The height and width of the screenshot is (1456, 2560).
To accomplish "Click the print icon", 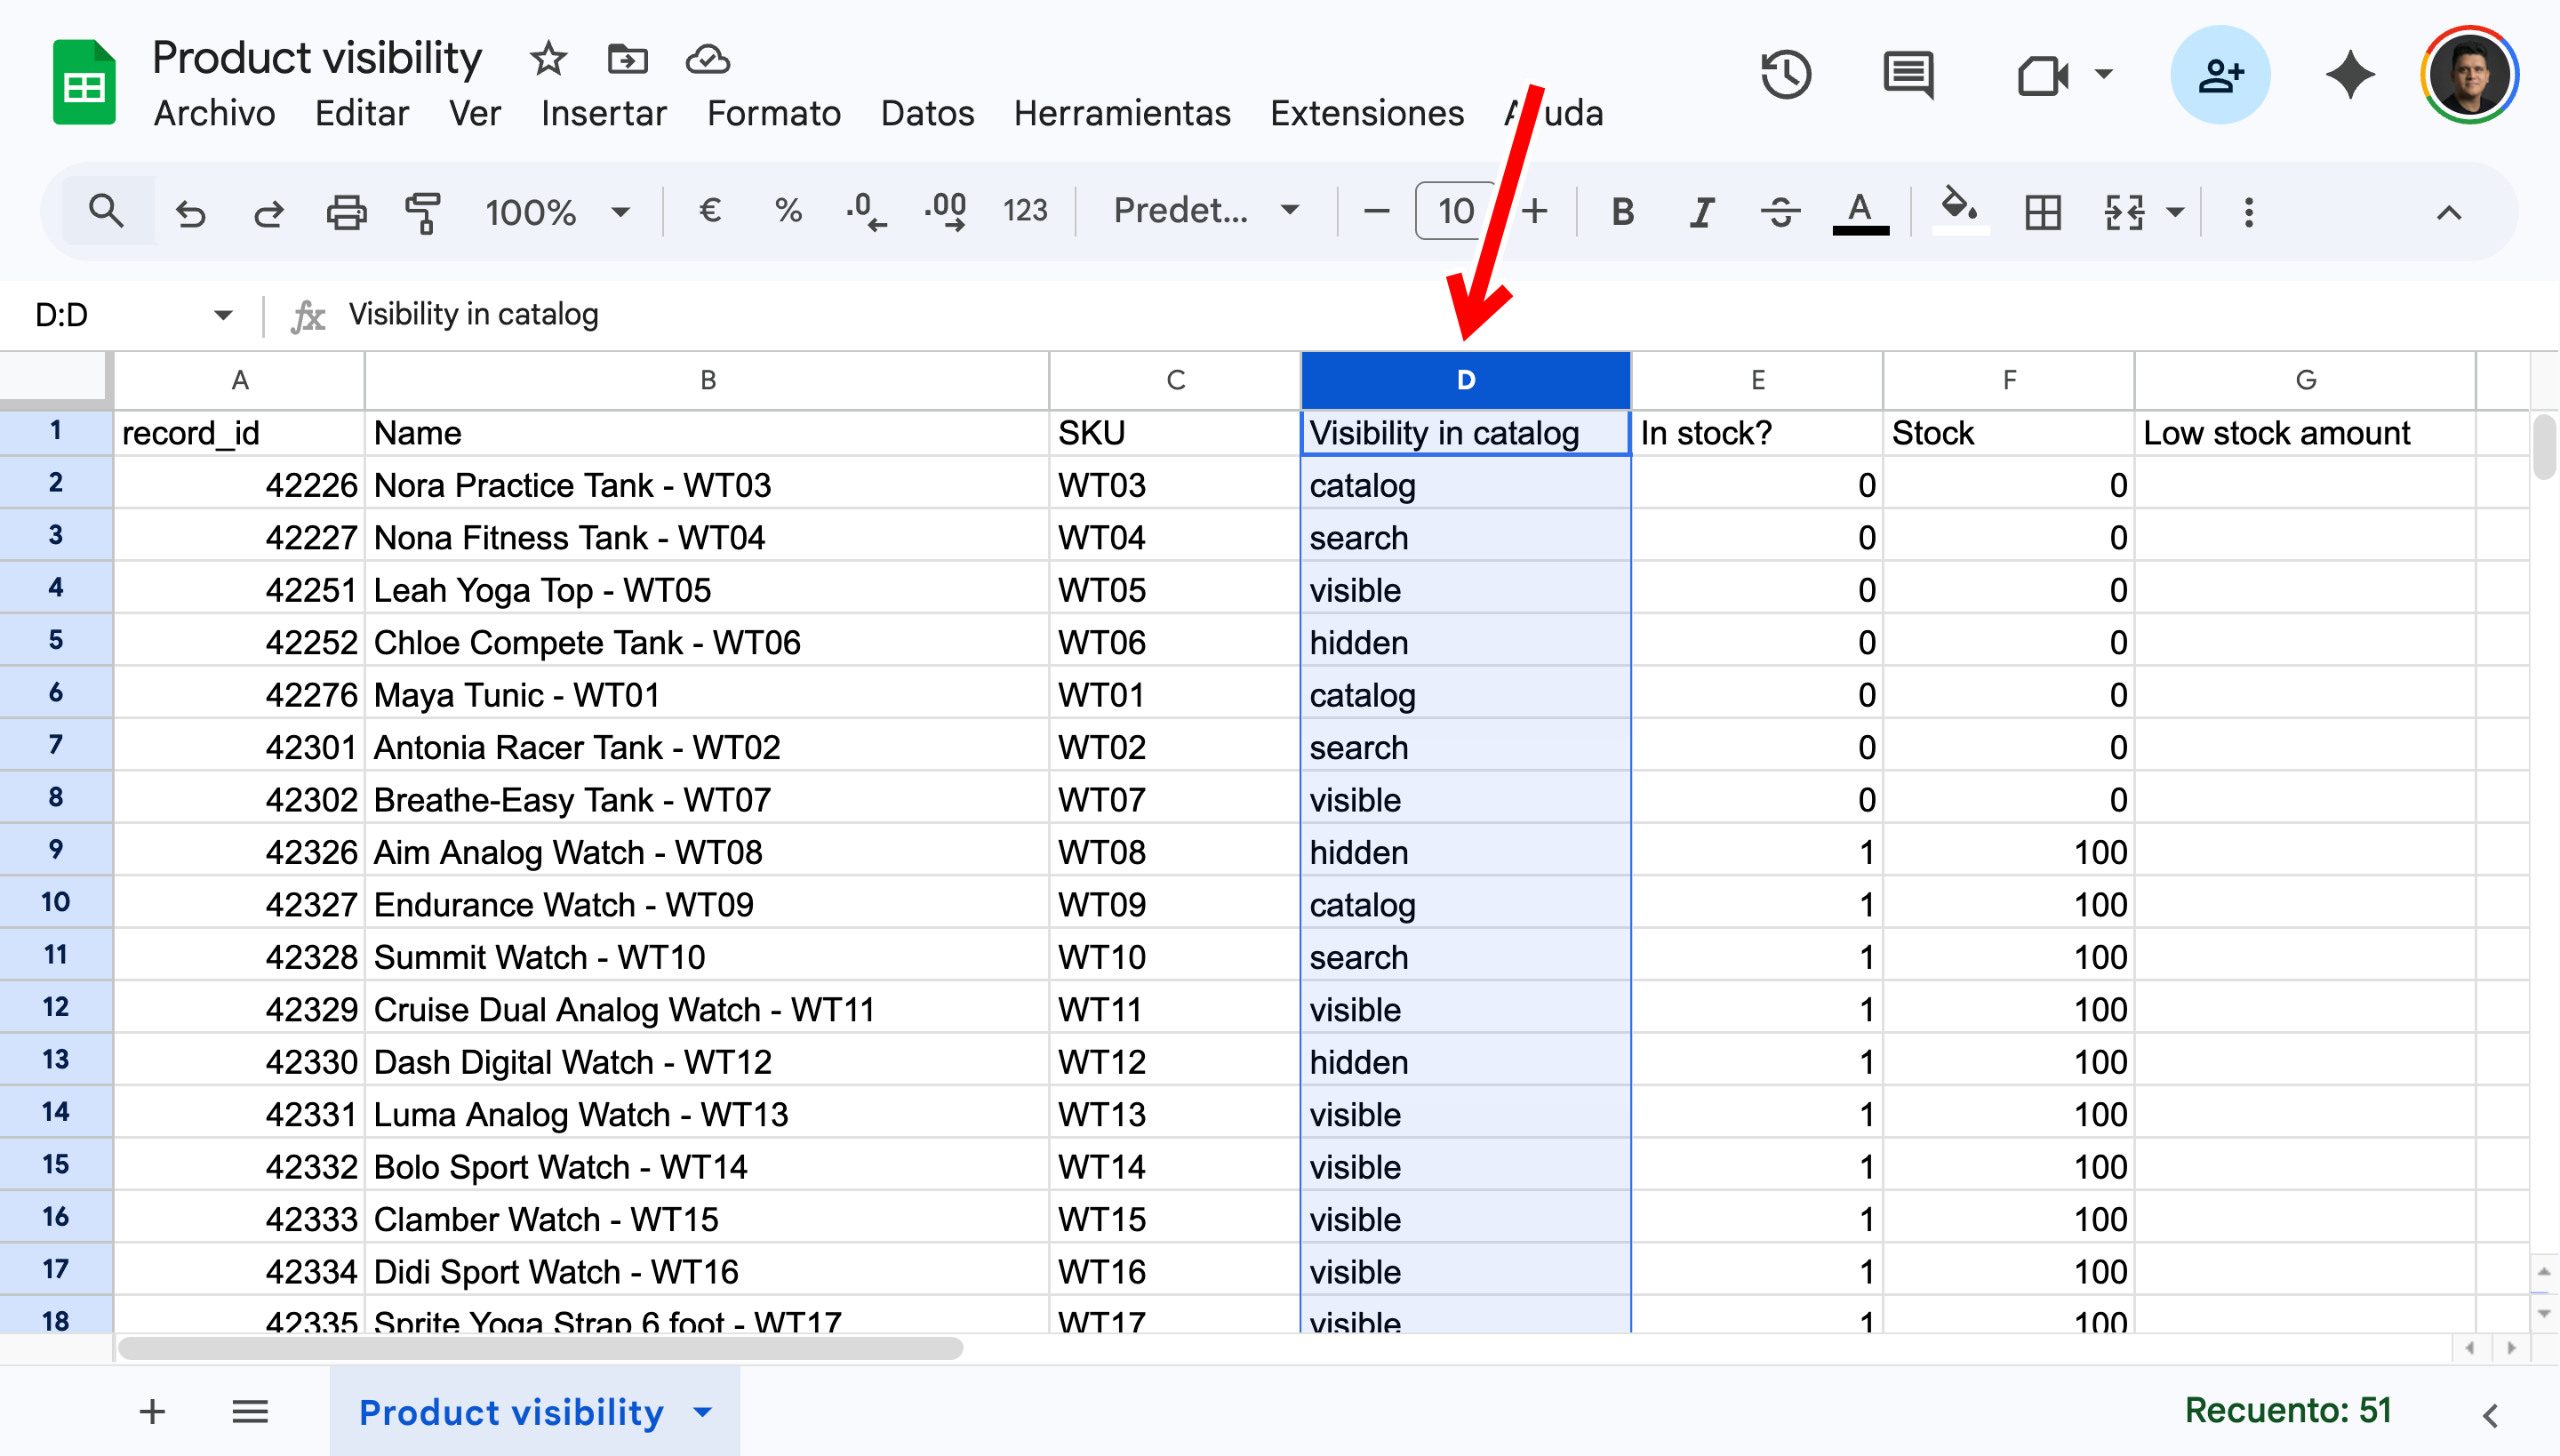I will point(346,212).
